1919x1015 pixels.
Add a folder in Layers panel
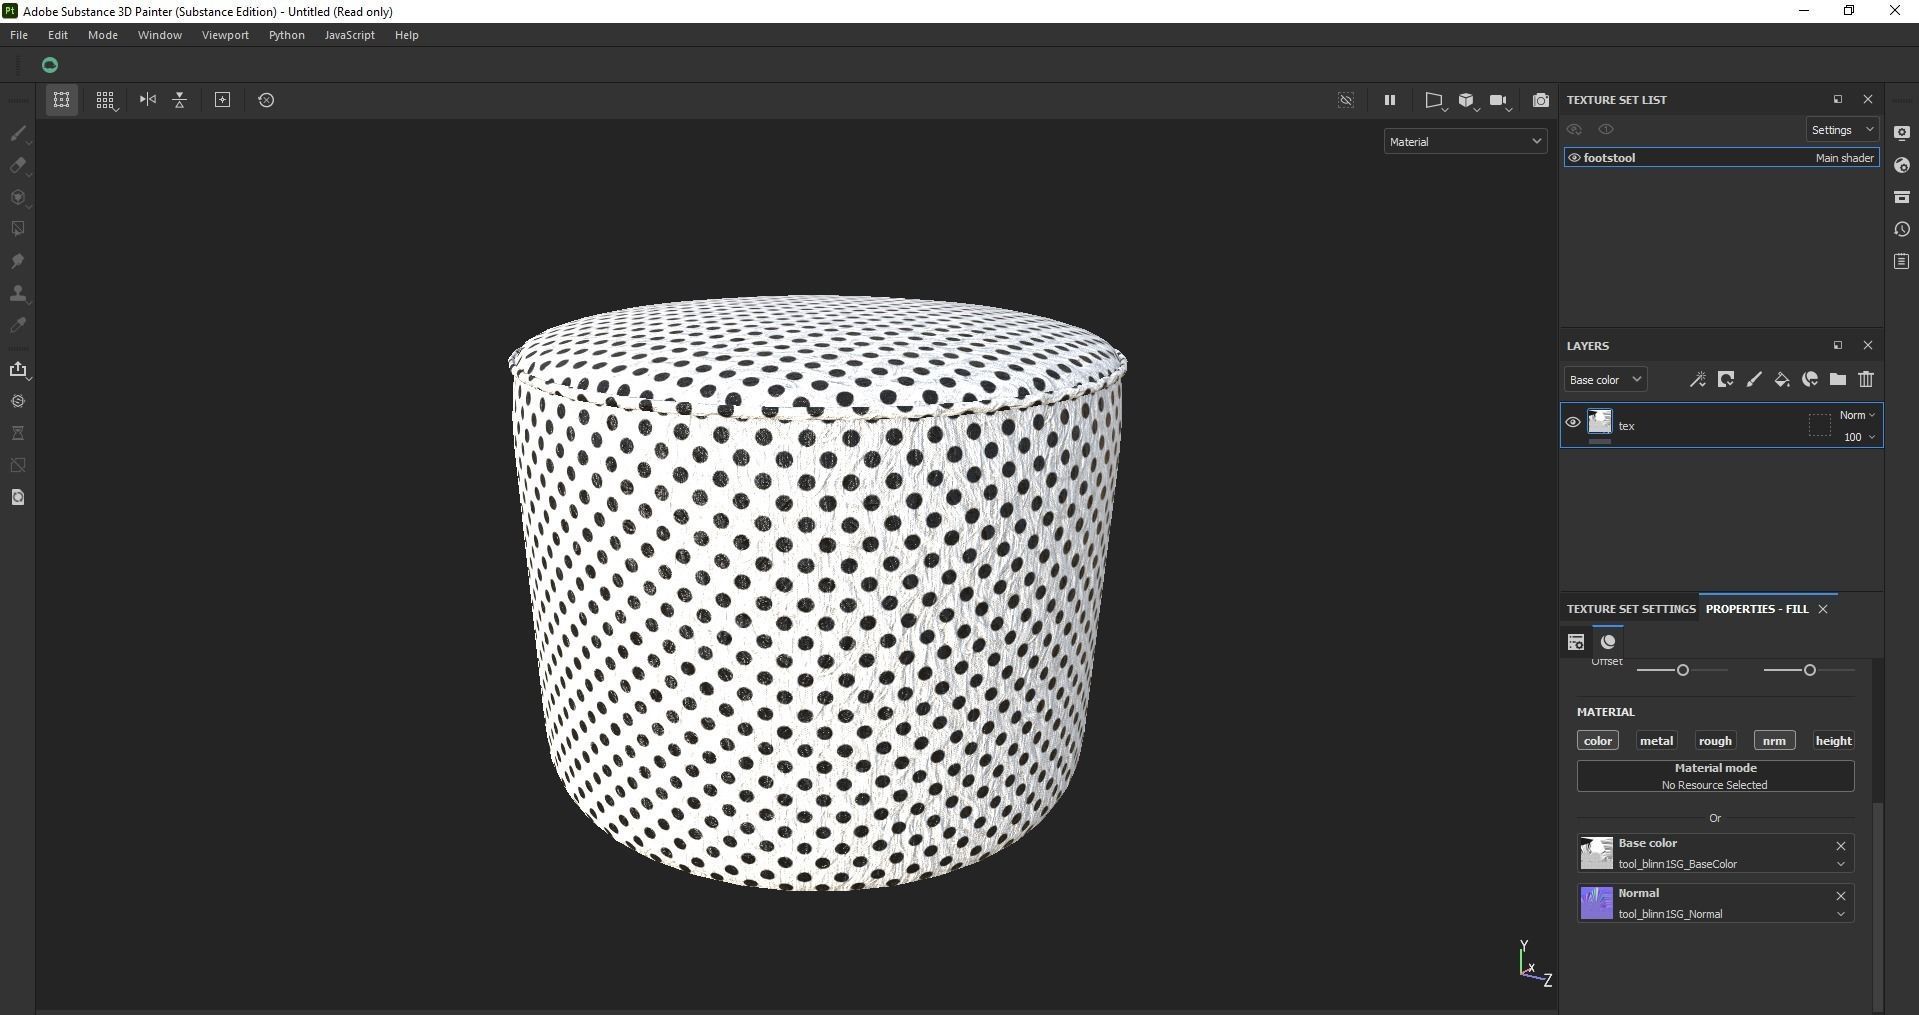(1837, 380)
